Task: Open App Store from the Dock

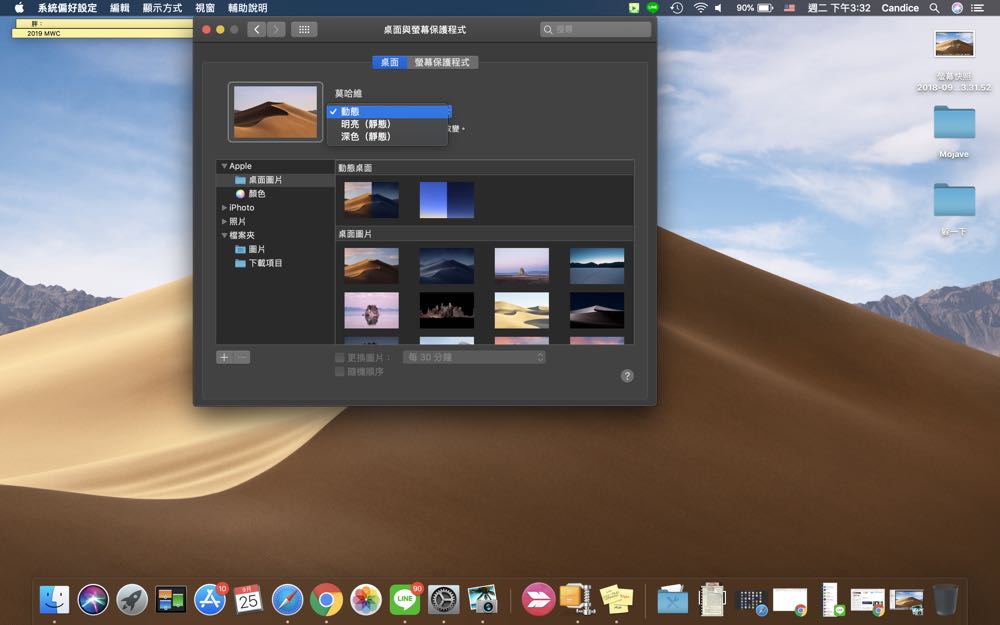Action: 210,599
